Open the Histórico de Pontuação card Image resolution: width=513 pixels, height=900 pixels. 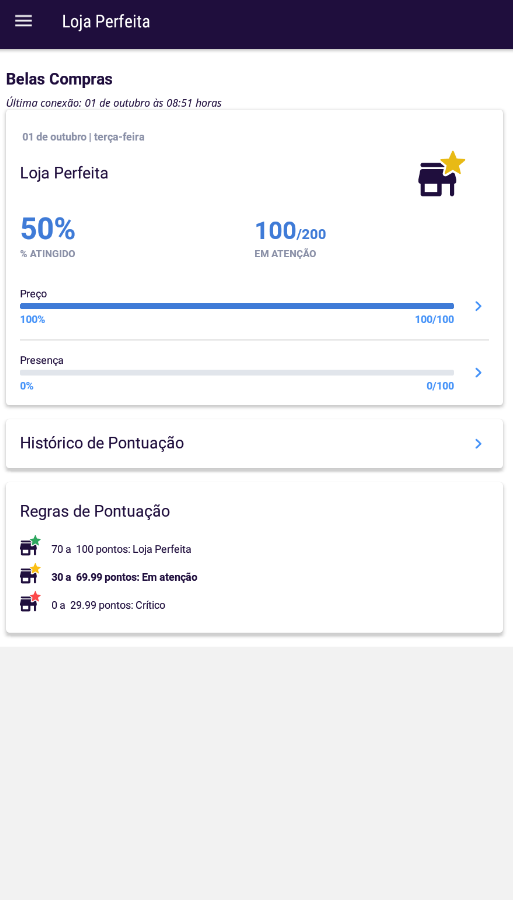coord(254,444)
